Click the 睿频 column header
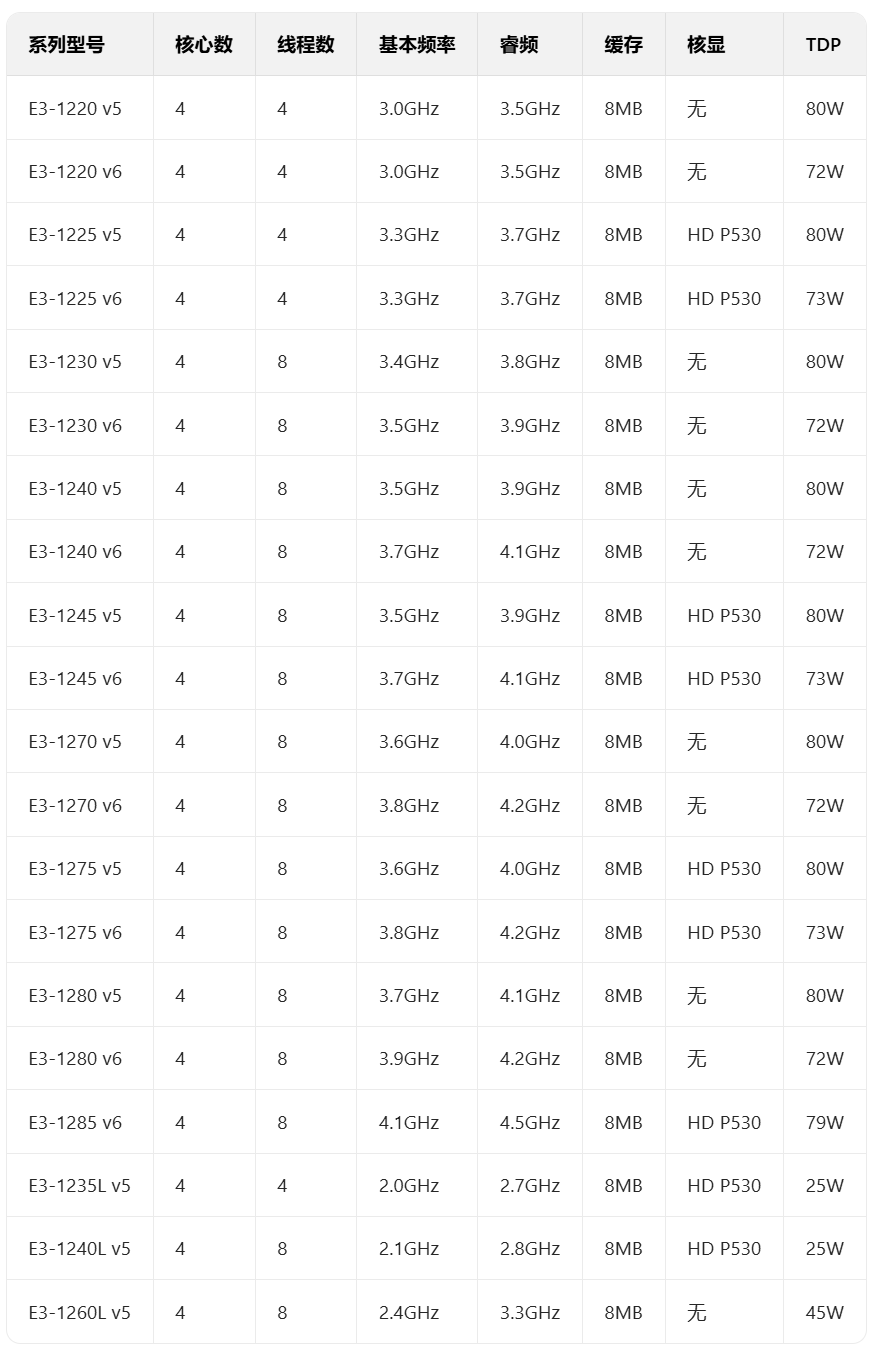Image resolution: width=872 pixels, height=1346 pixels. pyautogui.click(x=519, y=44)
